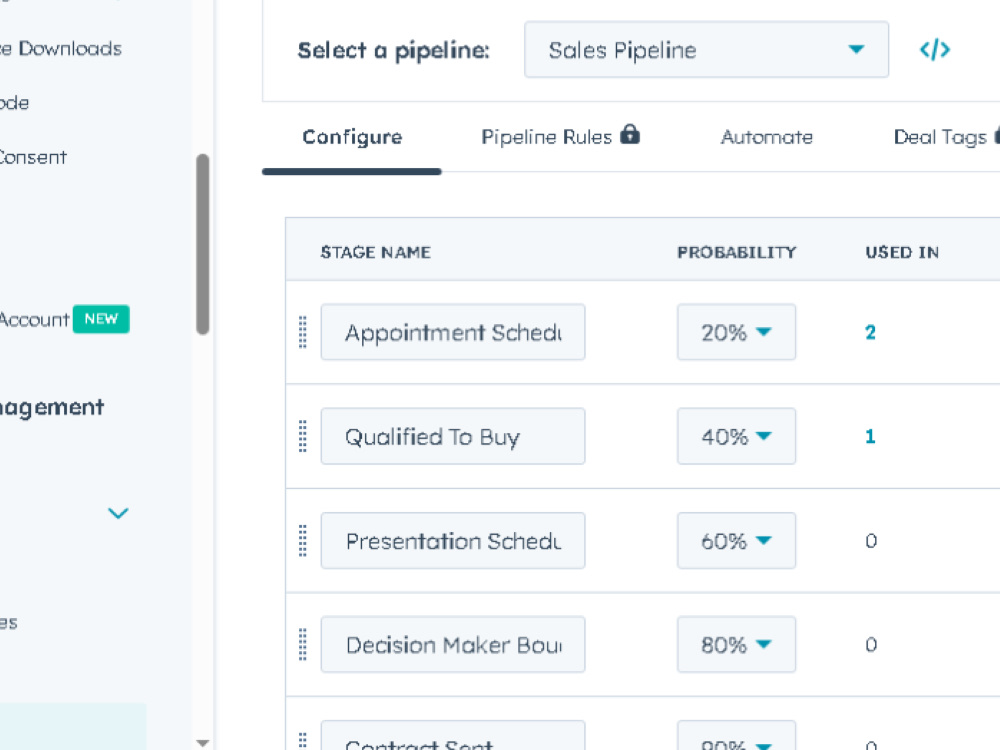Image resolution: width=1000 pixels, height=750 pixels.
Task: Expand the sidebar section chevron
Action: [118, 513]
